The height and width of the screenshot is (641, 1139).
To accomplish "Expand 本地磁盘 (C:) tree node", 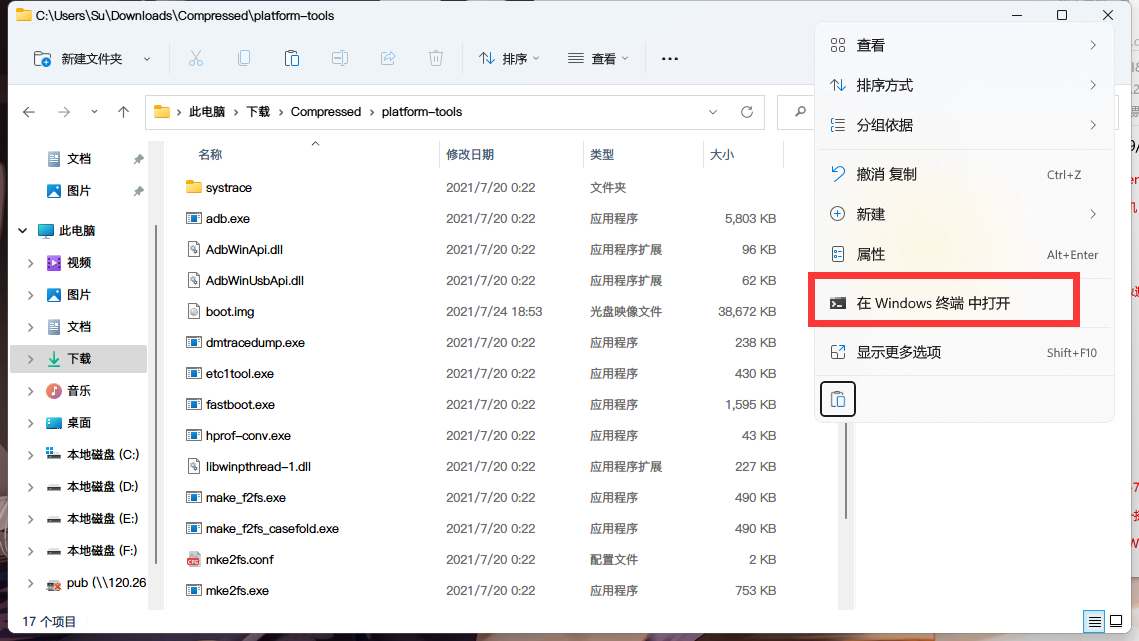I will tap(31, 455).
